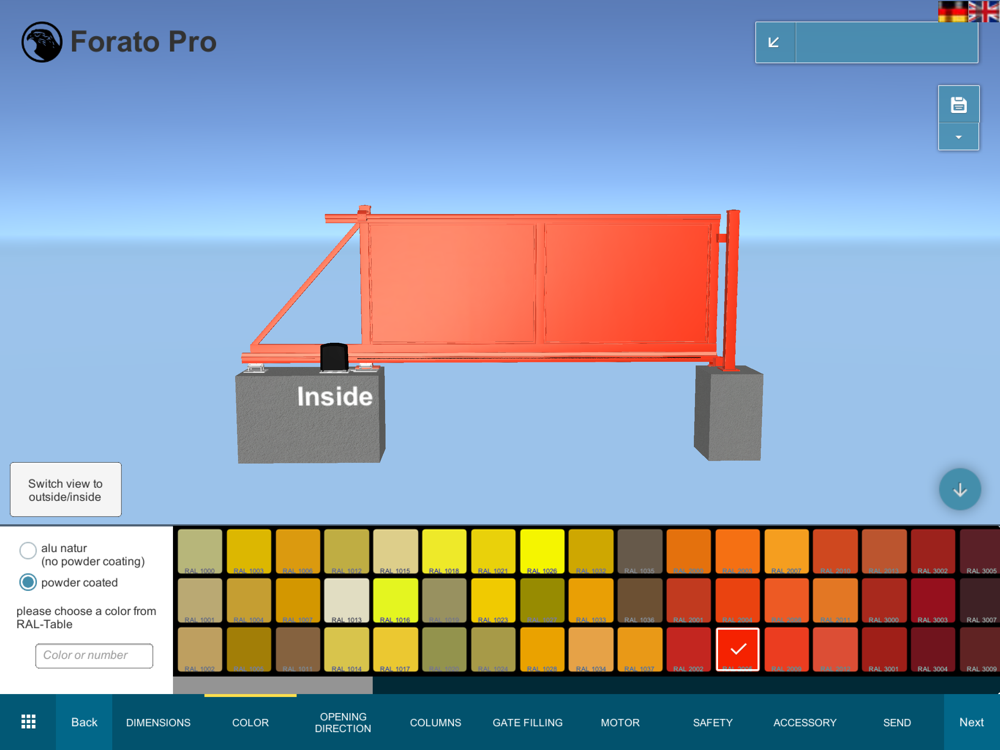Viewport: 1000px width, 750px height.
Task: Click the Color or number input field
Action: tap(94, 656)
